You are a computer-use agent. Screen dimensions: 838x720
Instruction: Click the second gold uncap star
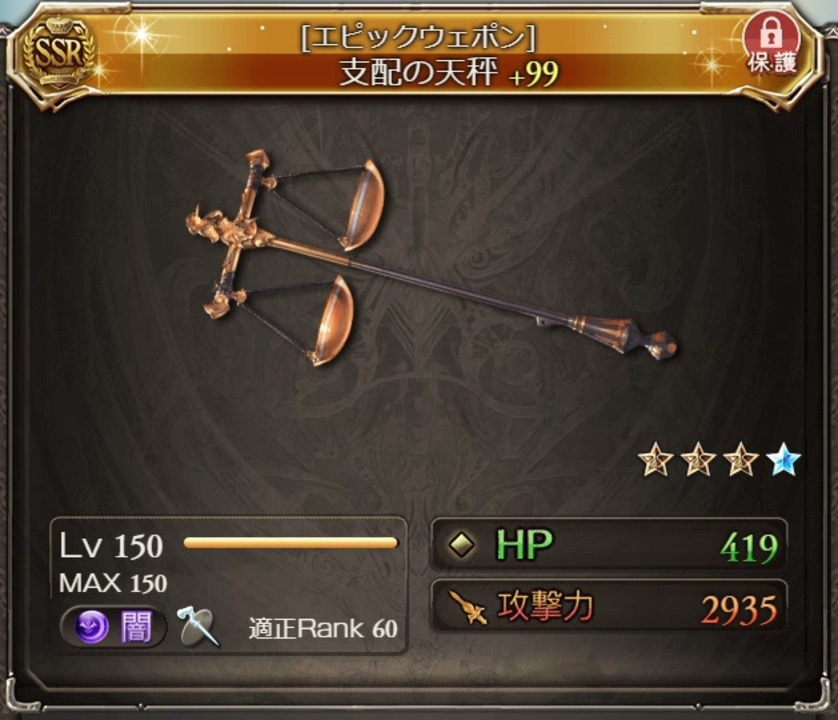pyautogui.click(x=698, y=459)
